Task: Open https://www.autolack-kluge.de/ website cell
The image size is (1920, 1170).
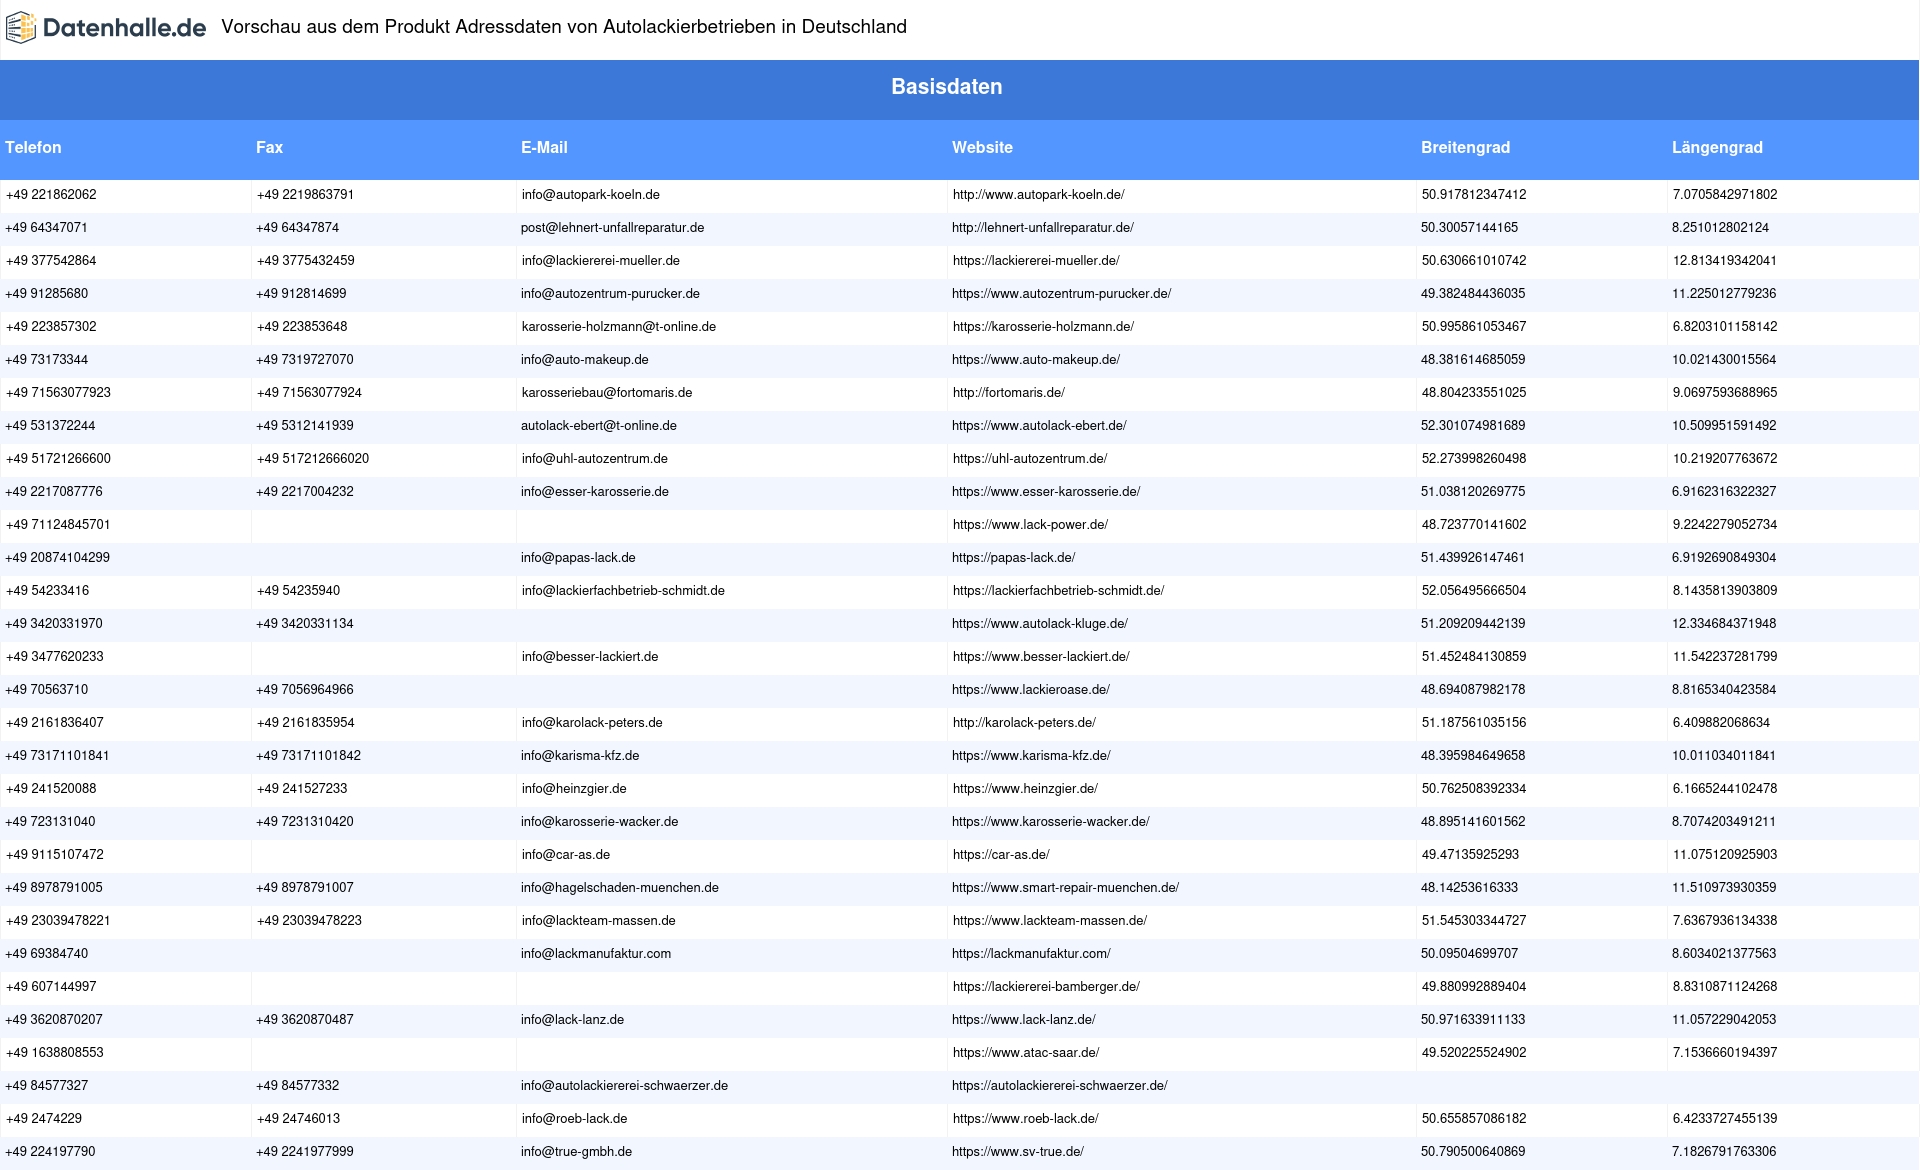Action: [1040, 624]
